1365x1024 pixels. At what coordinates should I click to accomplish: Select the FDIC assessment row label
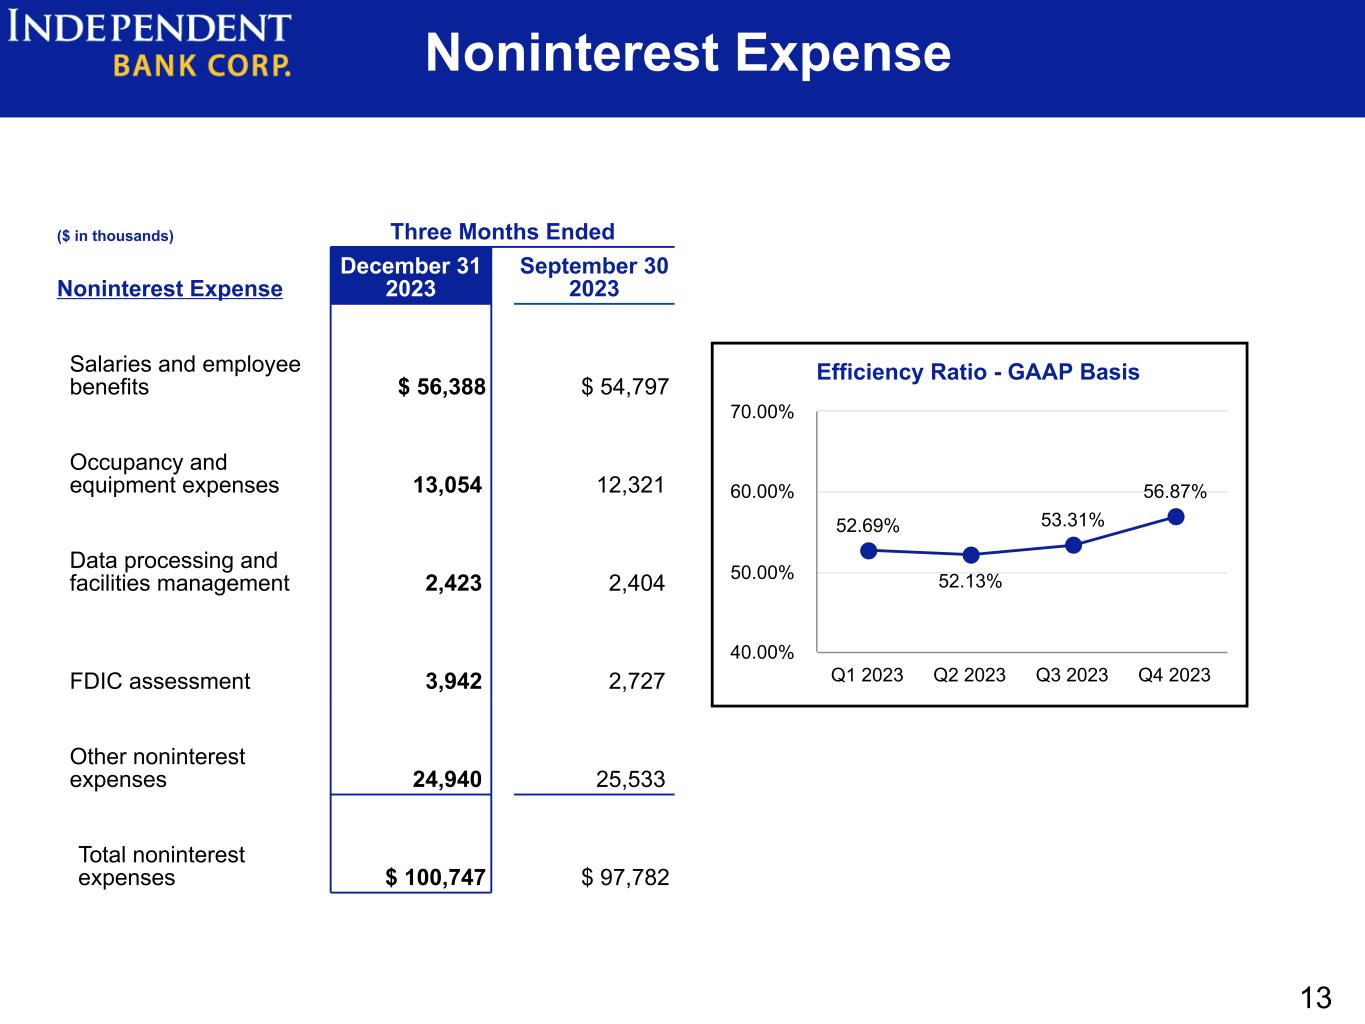point(160,681)
